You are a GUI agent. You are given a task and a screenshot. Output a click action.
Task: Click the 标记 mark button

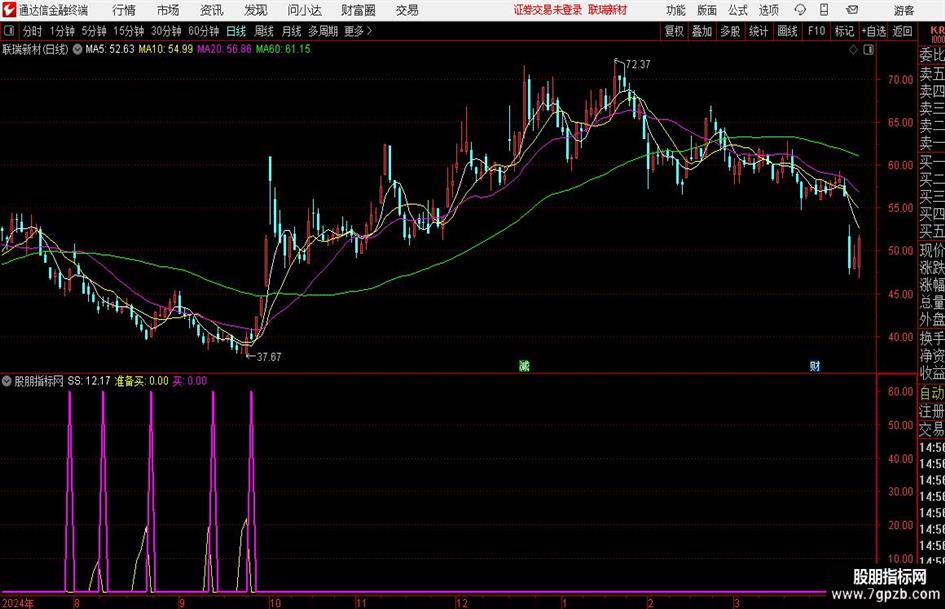click(844, 31)
